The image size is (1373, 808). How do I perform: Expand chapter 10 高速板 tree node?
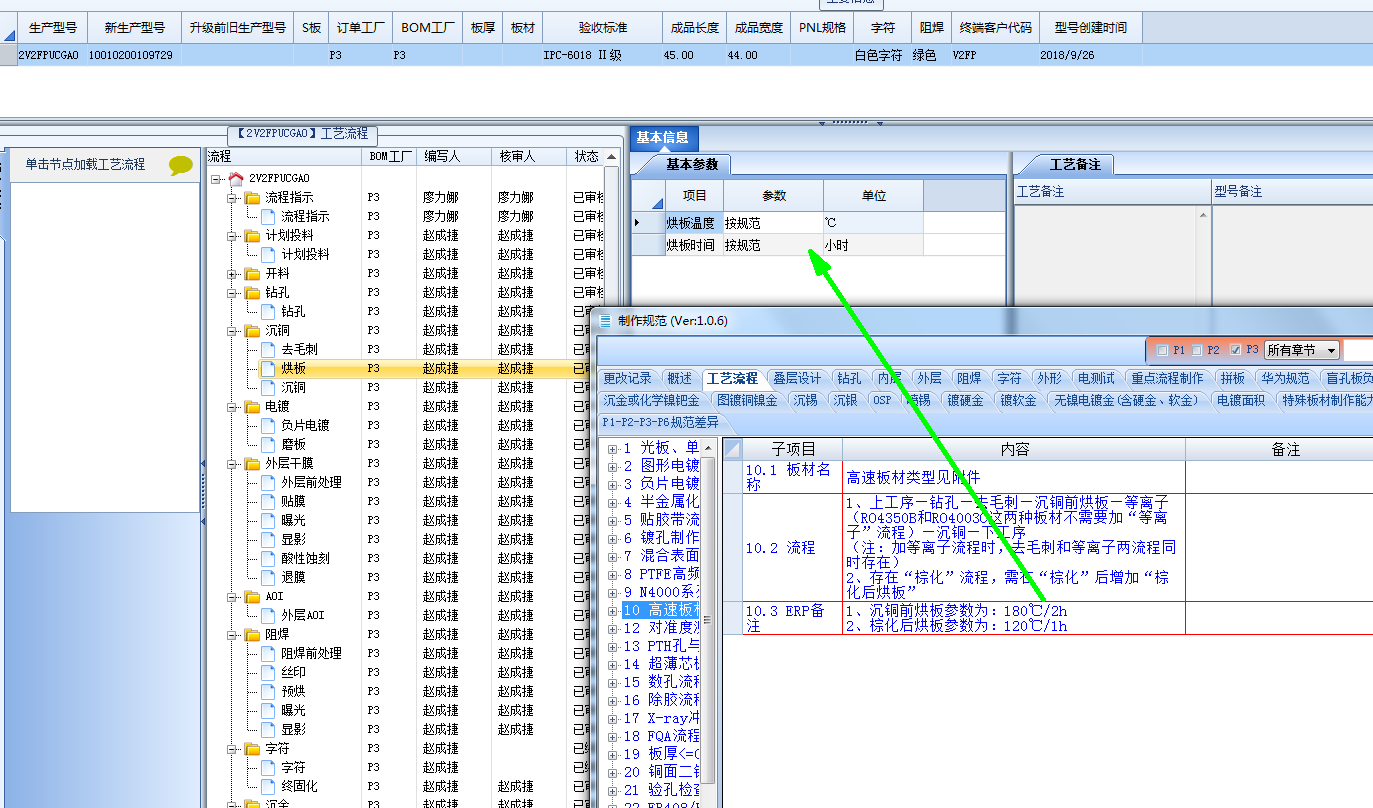(x=612, y=611)
